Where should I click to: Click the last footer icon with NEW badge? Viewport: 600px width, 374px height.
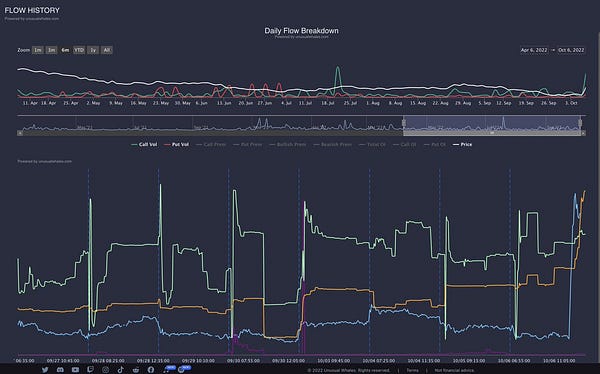(184, 369)
